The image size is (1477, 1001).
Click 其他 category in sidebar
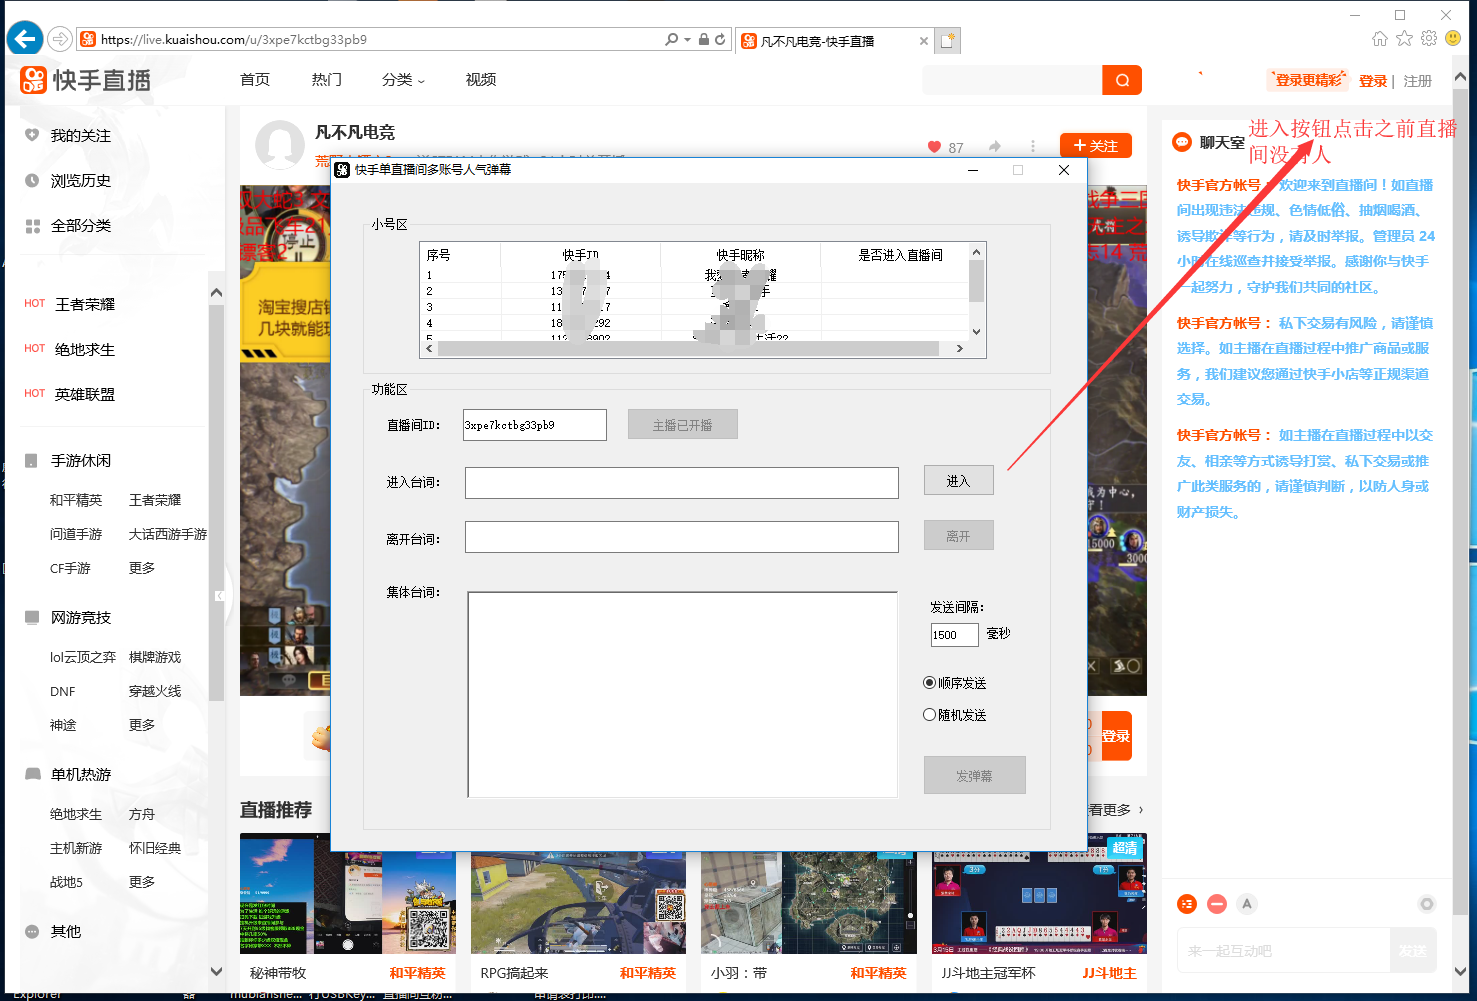click(x=66, y=931)
